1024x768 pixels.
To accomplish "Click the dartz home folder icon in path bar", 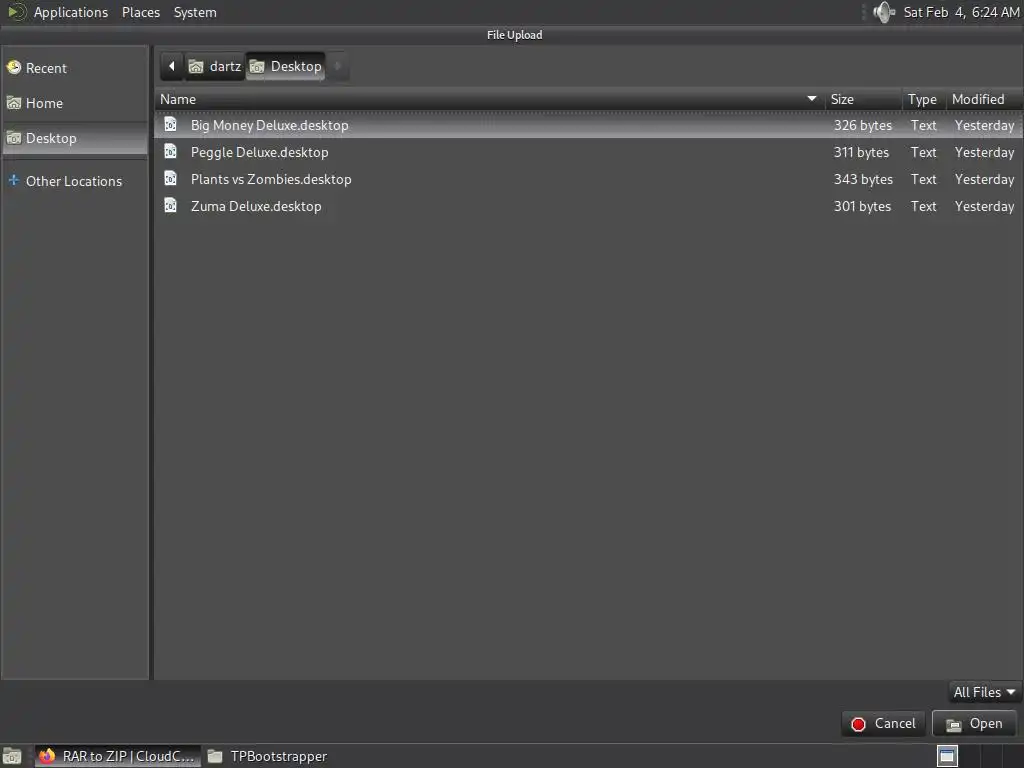I will 196,67.
